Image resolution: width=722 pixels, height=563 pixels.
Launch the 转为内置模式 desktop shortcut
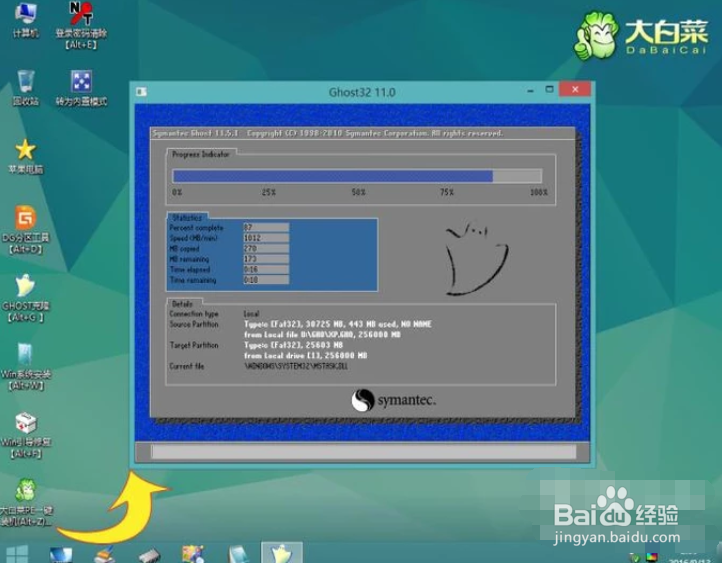82,87
